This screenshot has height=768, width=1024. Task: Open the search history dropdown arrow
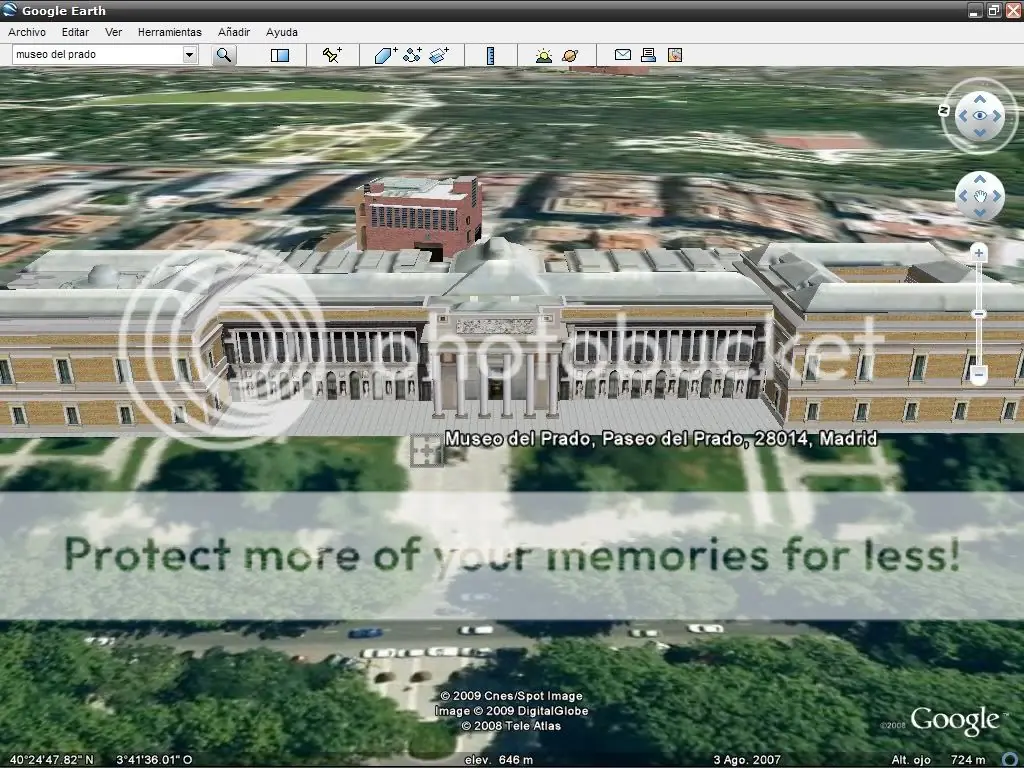click(189, 54)
